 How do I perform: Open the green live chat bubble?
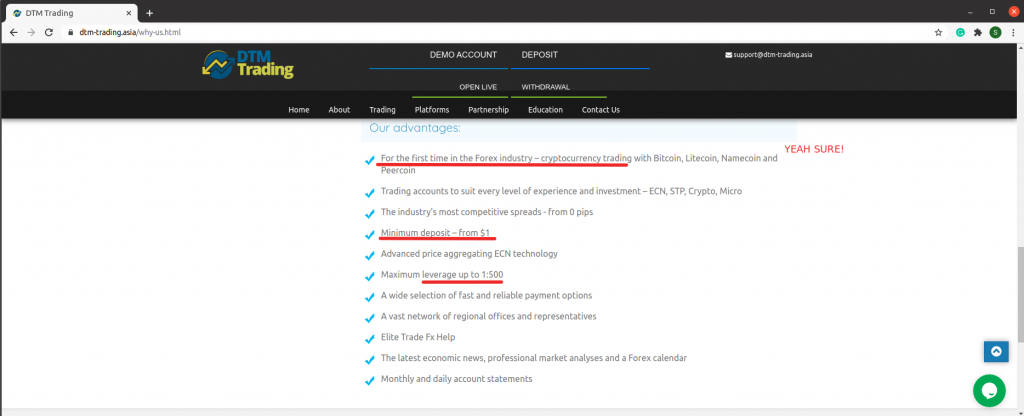click(989, 391)
